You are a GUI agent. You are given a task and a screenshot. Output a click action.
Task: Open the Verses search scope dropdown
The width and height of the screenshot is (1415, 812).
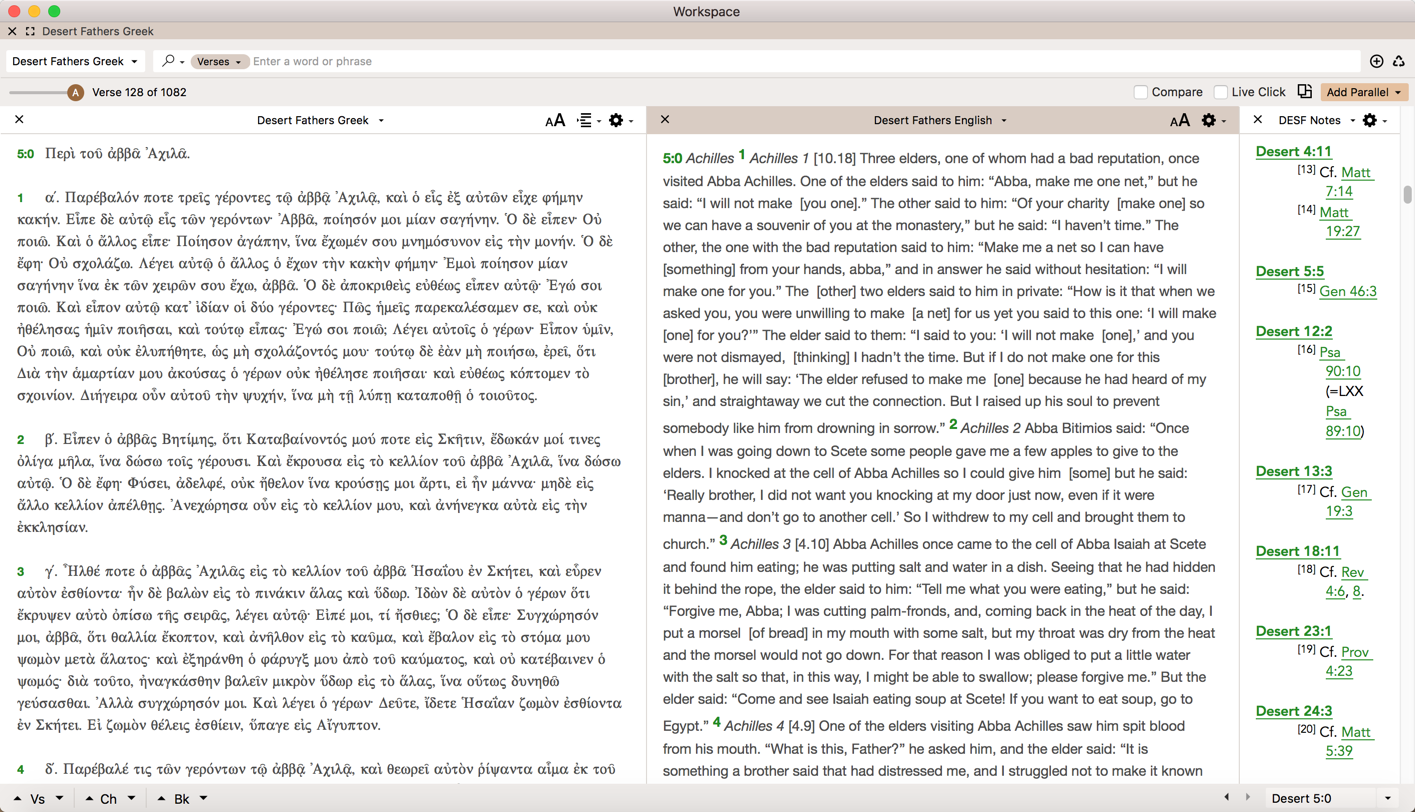218,62
